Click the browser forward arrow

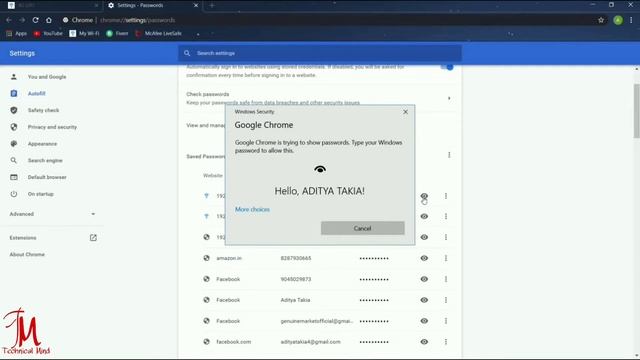point(22,20)
